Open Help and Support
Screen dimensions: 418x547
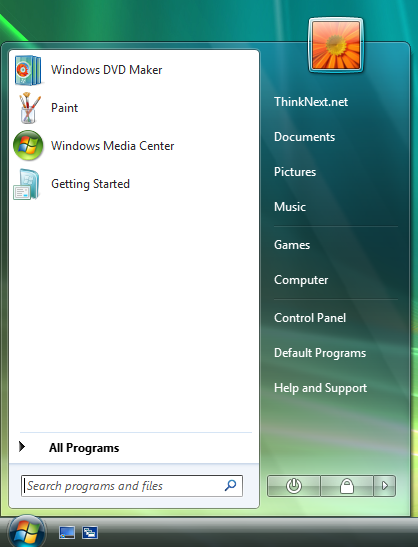[320, 388]
